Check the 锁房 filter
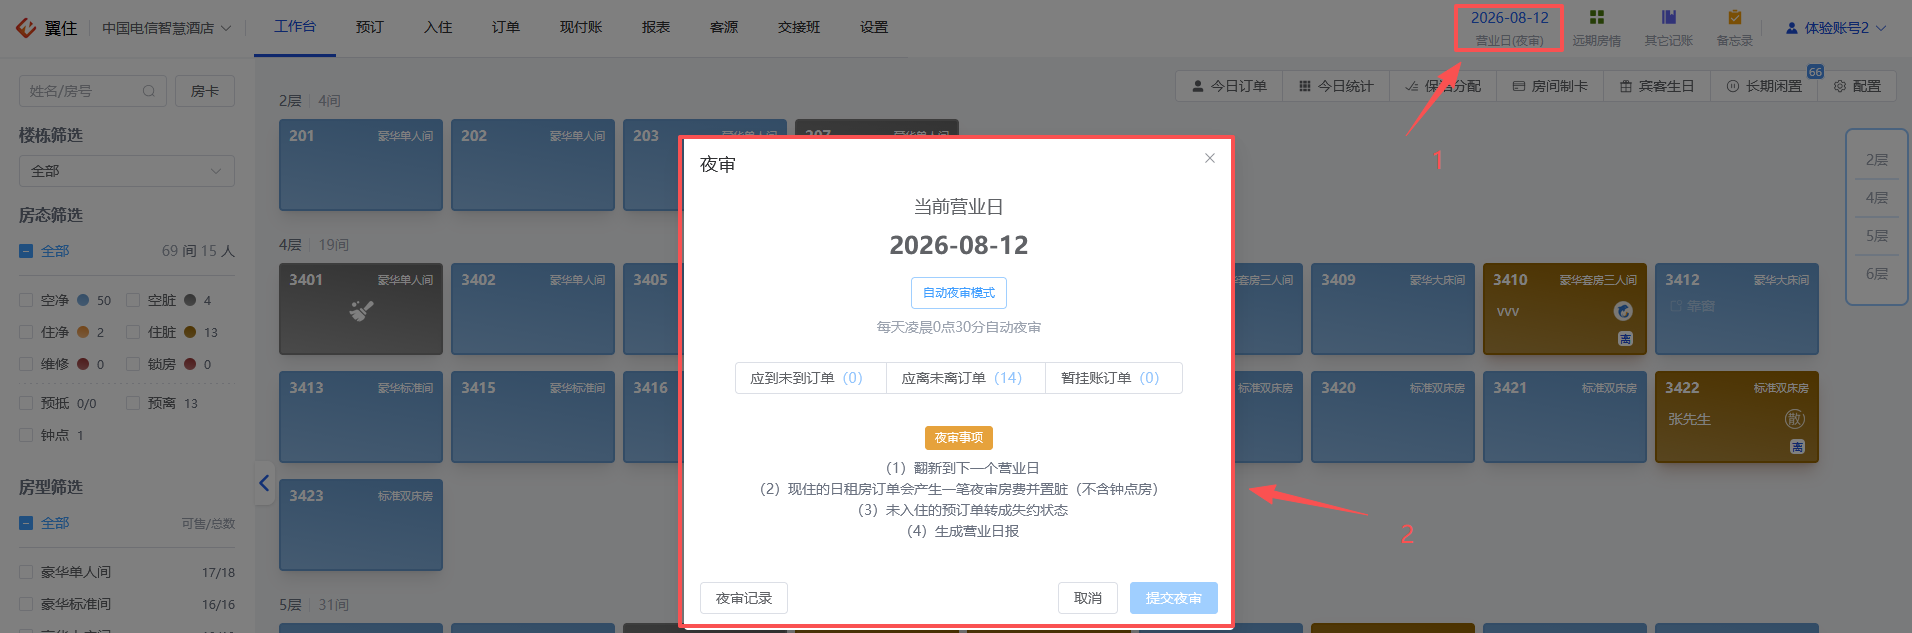 133,364
